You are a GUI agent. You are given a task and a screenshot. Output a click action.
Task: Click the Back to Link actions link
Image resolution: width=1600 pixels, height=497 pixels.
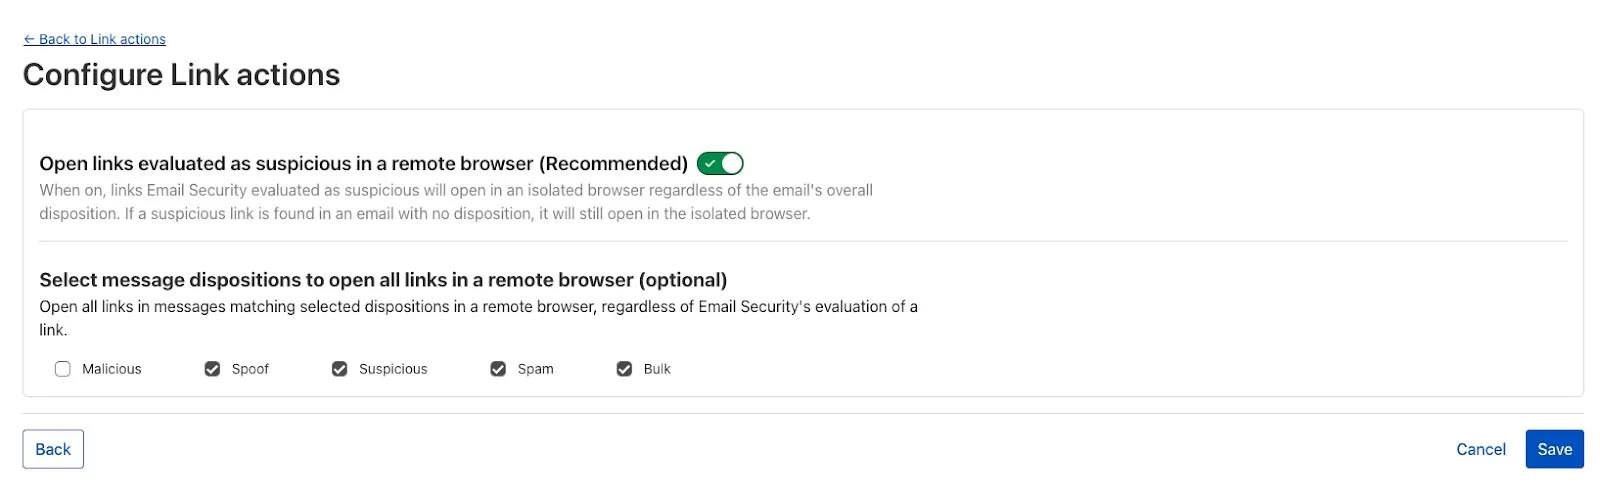(x=95, y=39)
